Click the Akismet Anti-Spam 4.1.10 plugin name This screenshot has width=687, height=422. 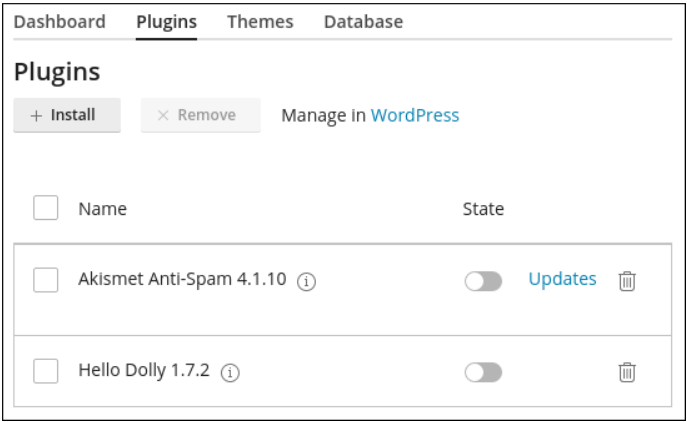coord(182,280)
